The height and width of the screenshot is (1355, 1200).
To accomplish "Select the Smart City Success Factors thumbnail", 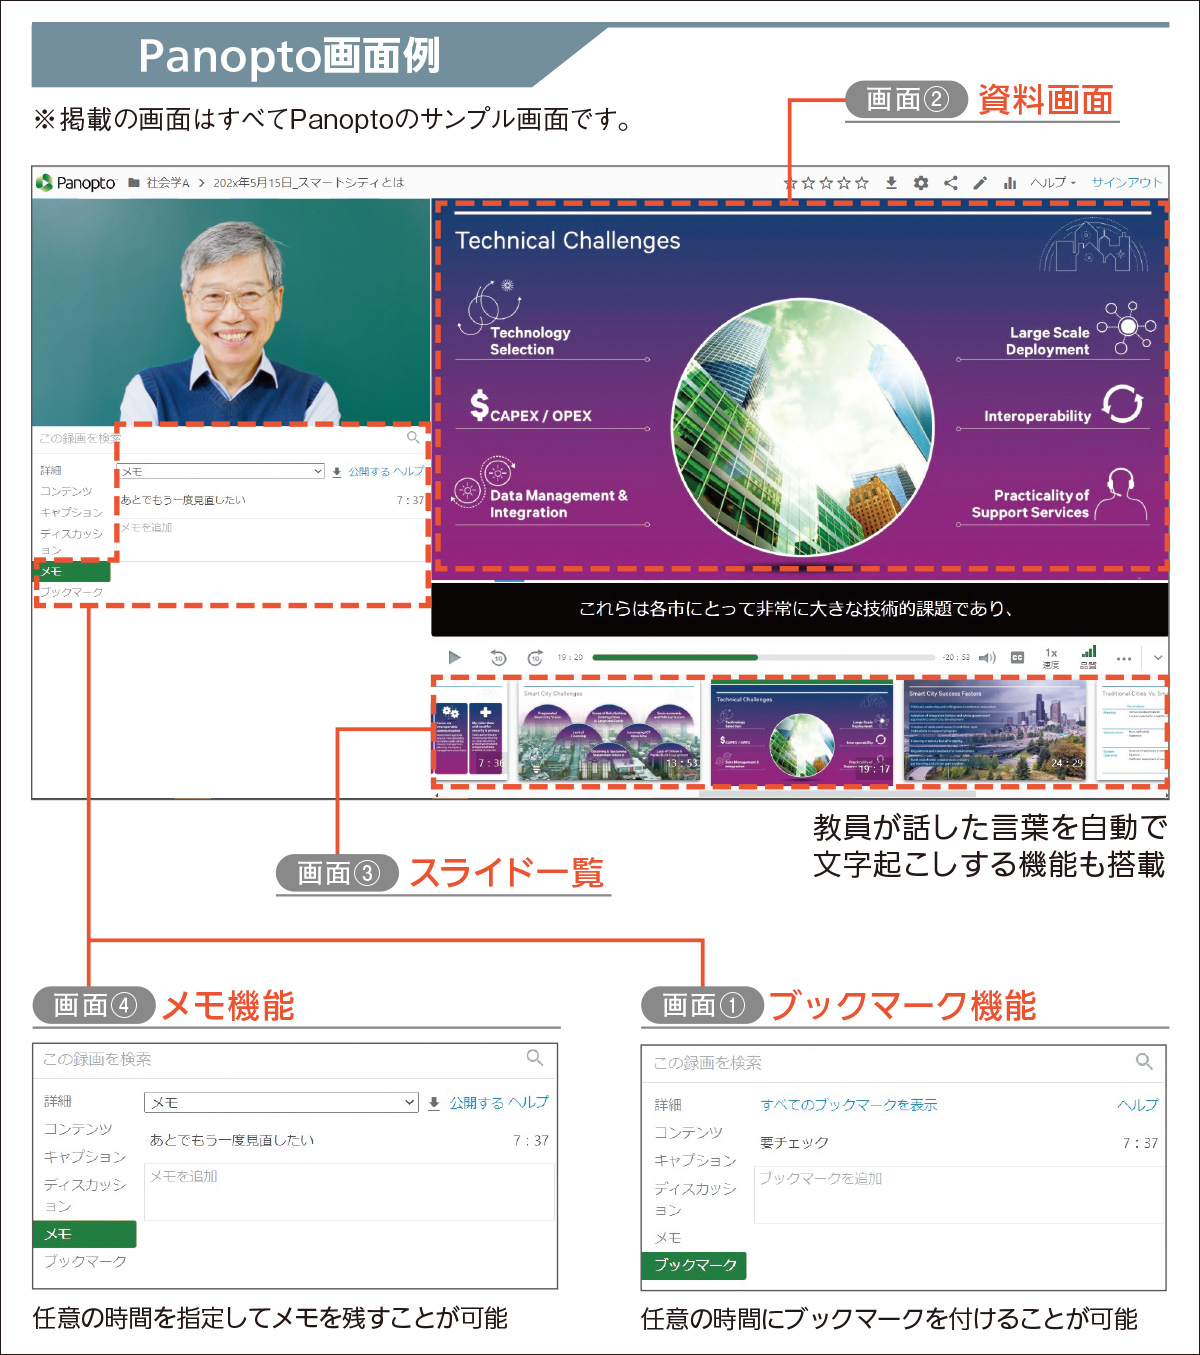I will pos(995,733).
